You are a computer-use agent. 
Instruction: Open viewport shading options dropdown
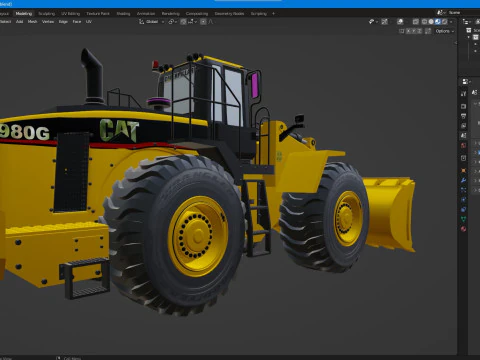[451, 22]
